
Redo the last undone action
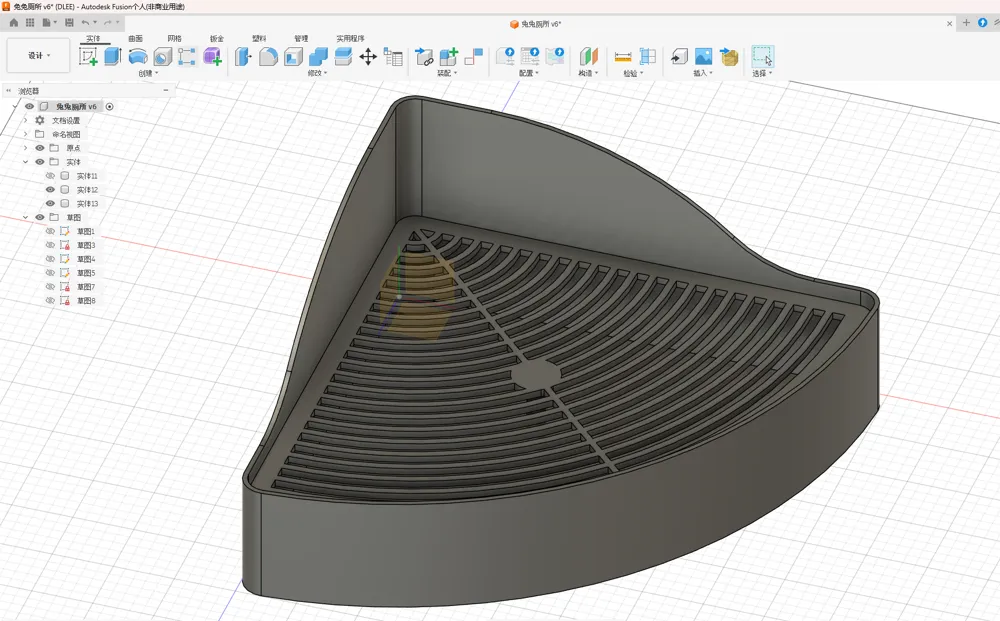click(108, 22)
